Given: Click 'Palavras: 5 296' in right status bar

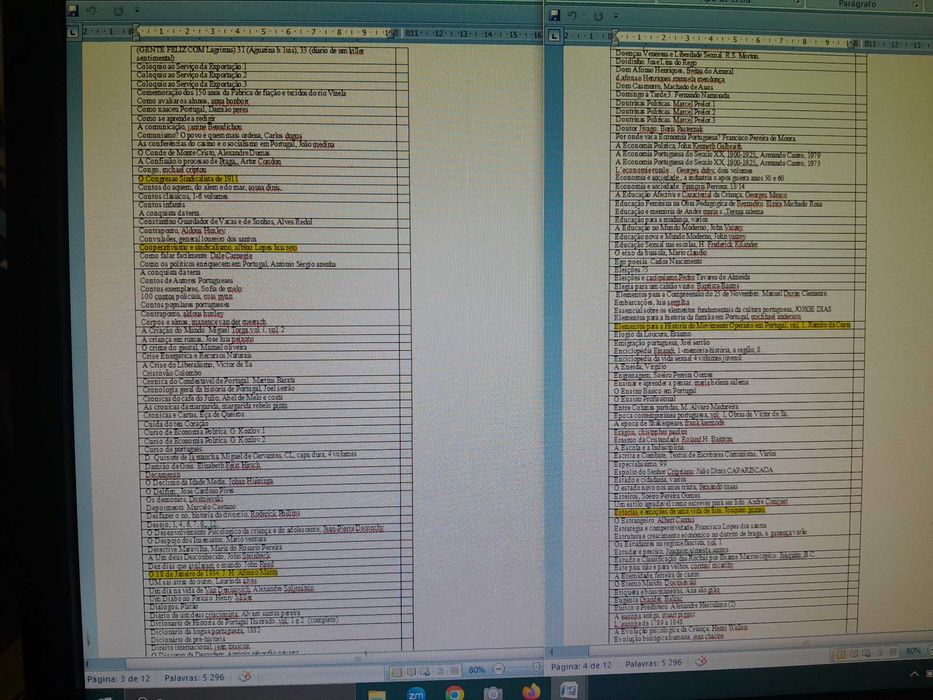Looking at the screenshot, I should [x=655, y=663].
